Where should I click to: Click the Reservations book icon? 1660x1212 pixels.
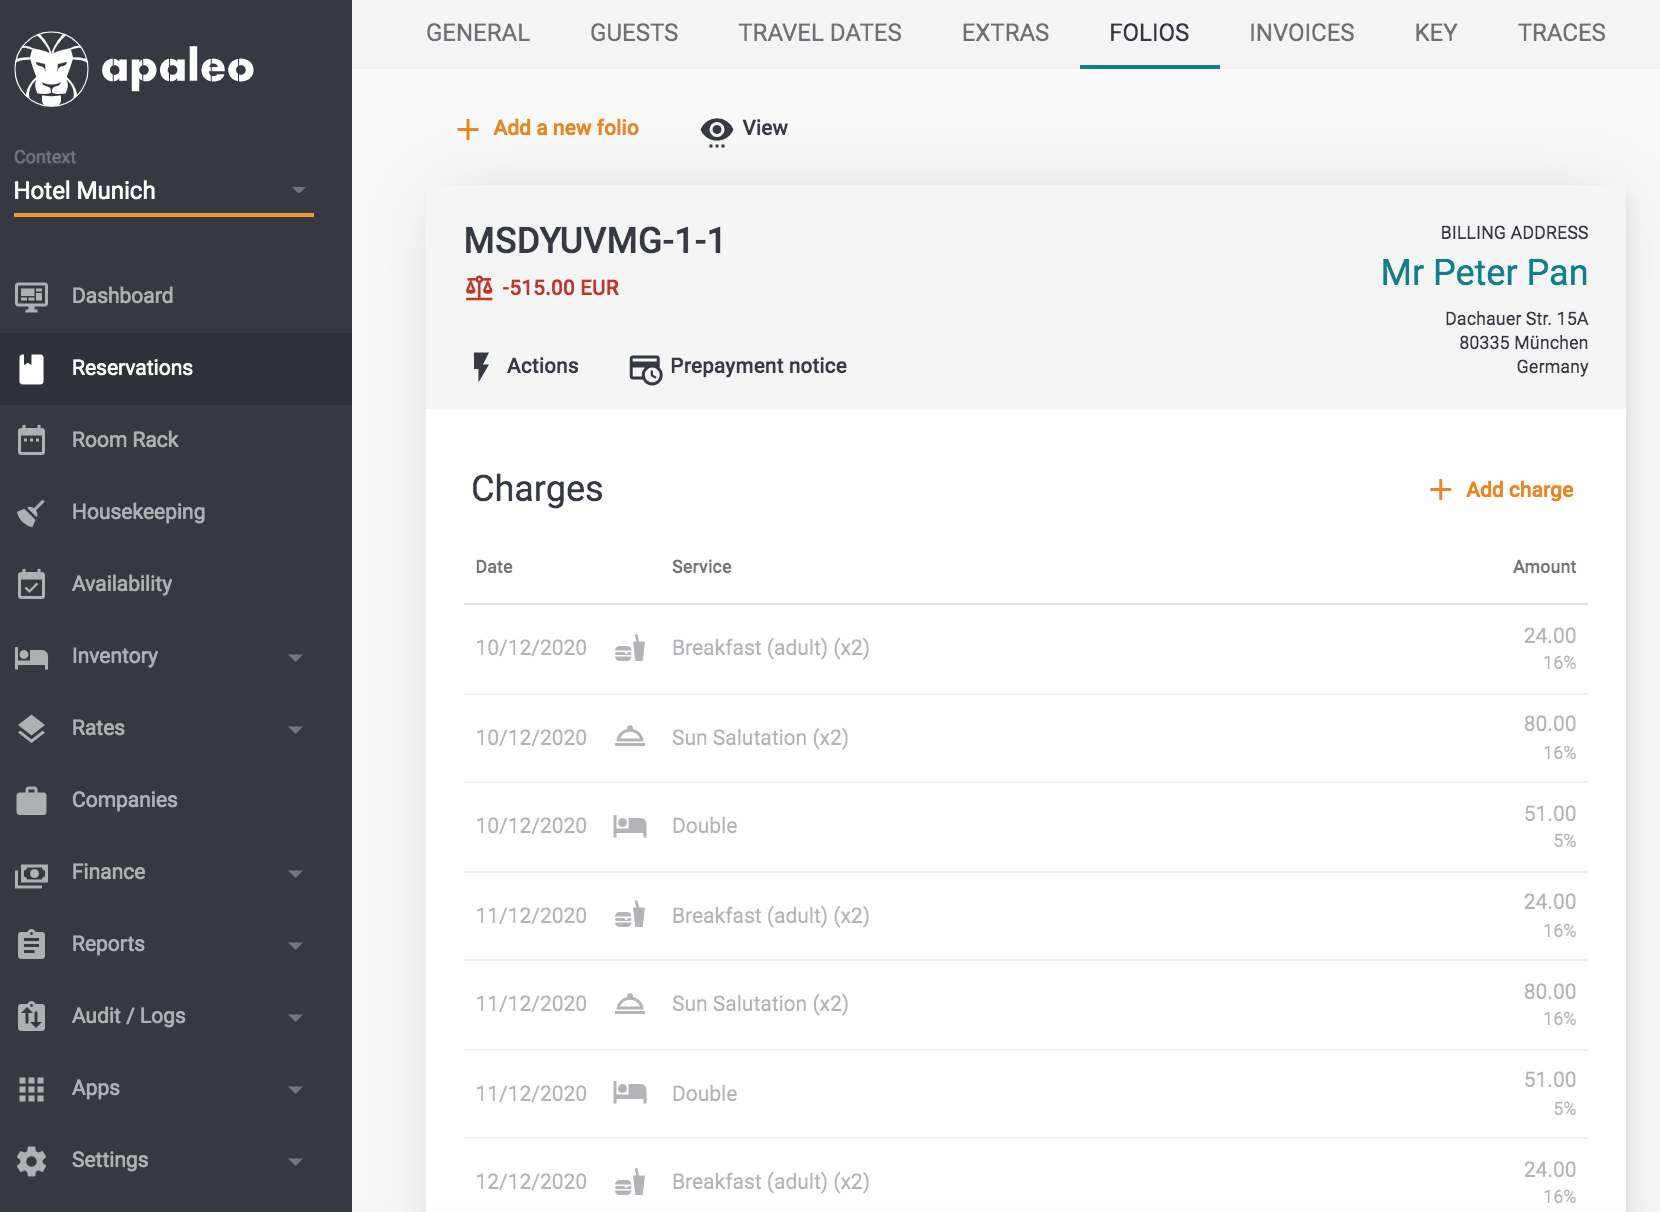(x=32, y=368)
